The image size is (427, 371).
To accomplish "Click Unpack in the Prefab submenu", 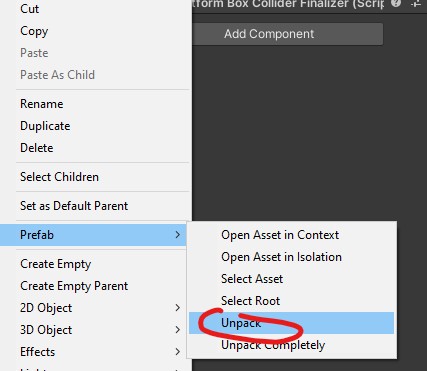I will pos(292,323).
